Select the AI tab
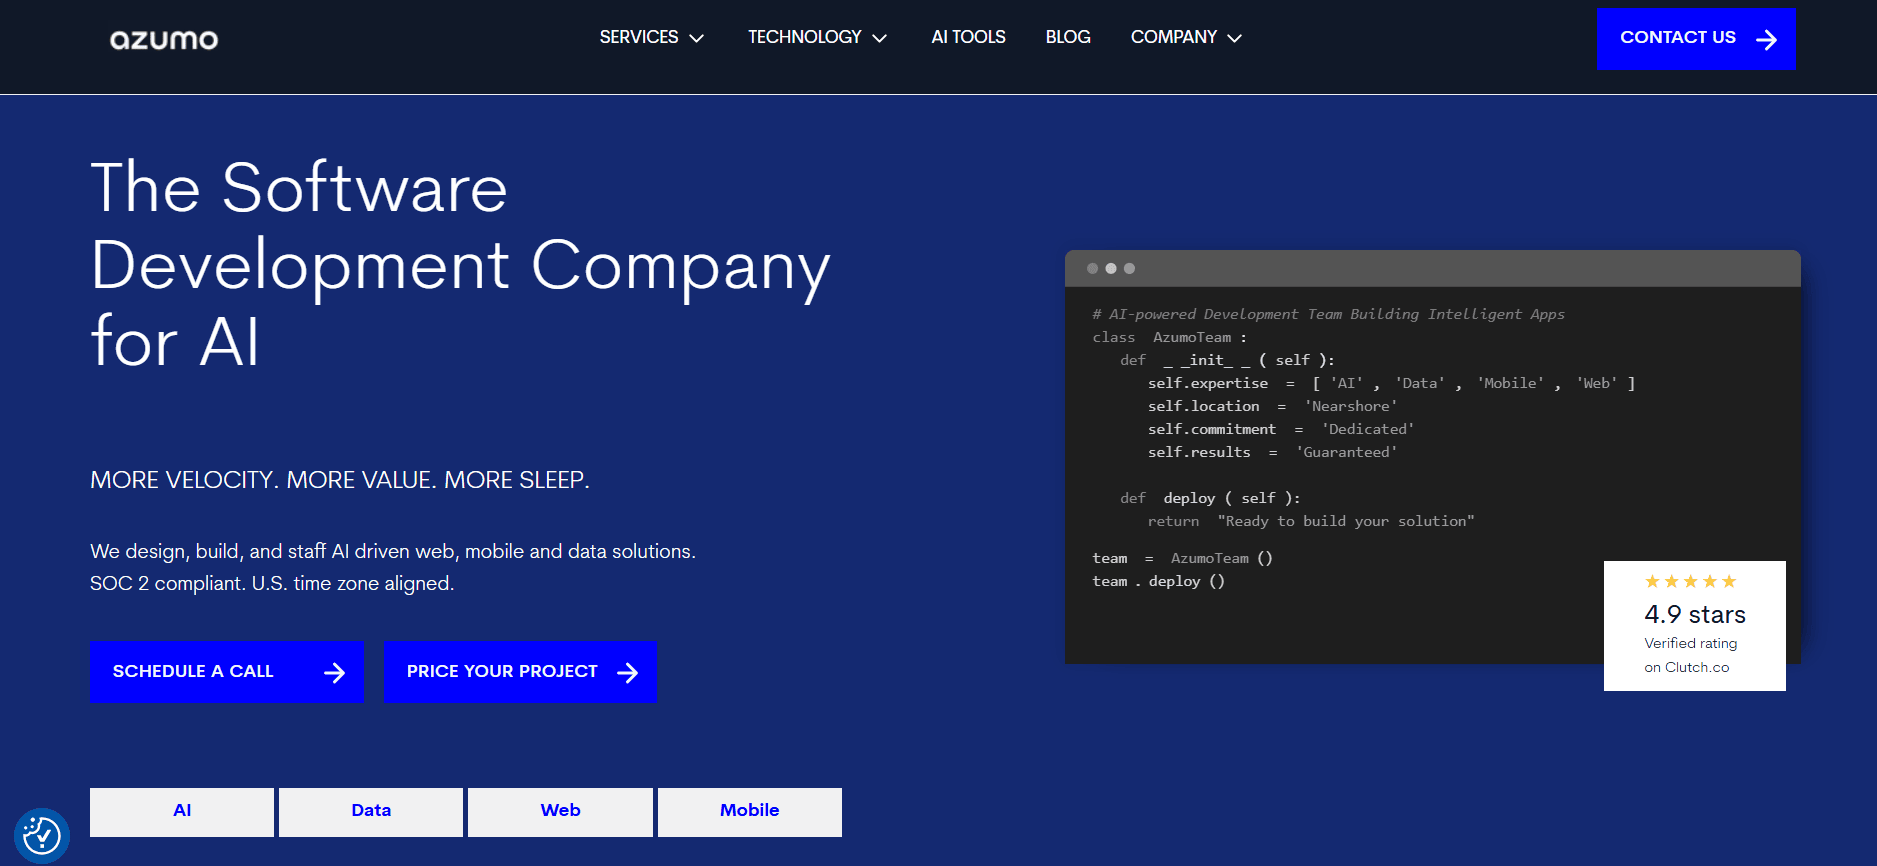Screen dimensions: 1877x866 tap(182, 811)
